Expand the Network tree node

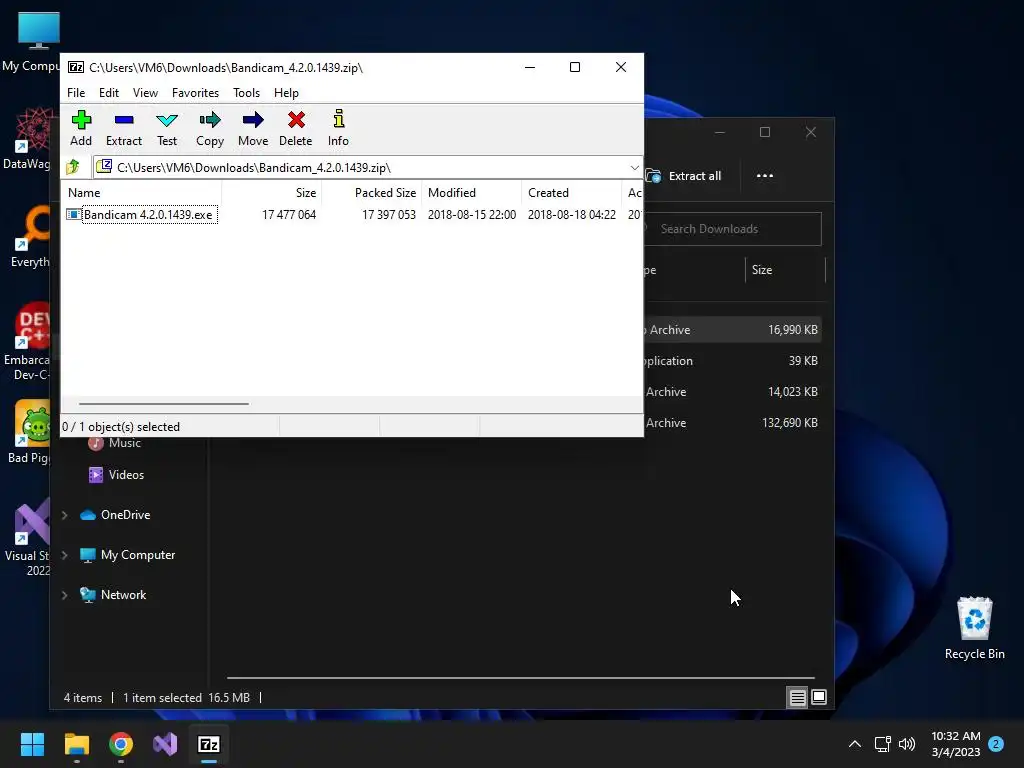[65, 595]
